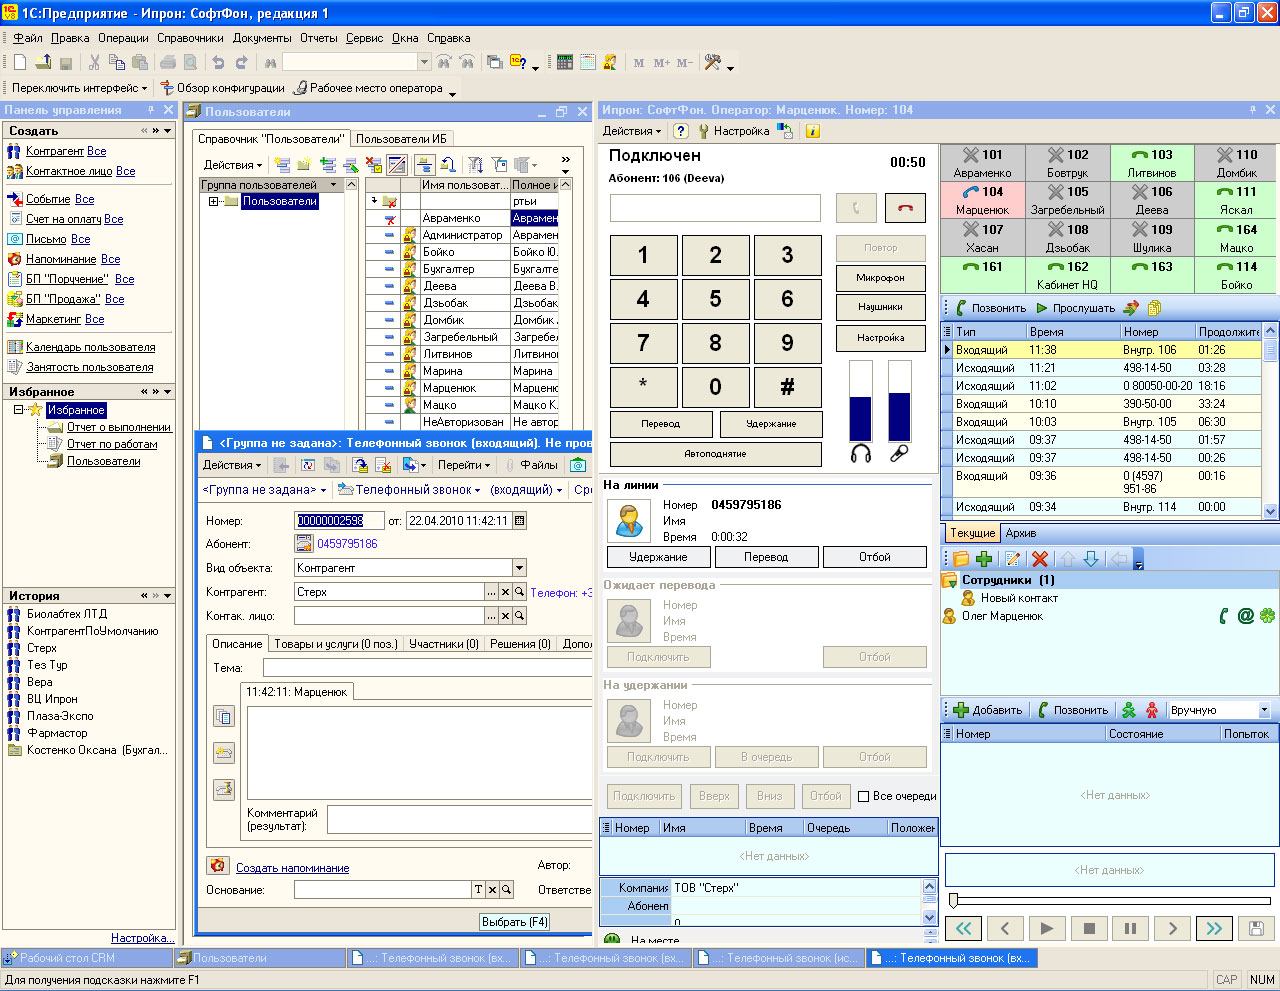Open the Вручную dropdown in queue toolbar

[x=1264, y=710]
